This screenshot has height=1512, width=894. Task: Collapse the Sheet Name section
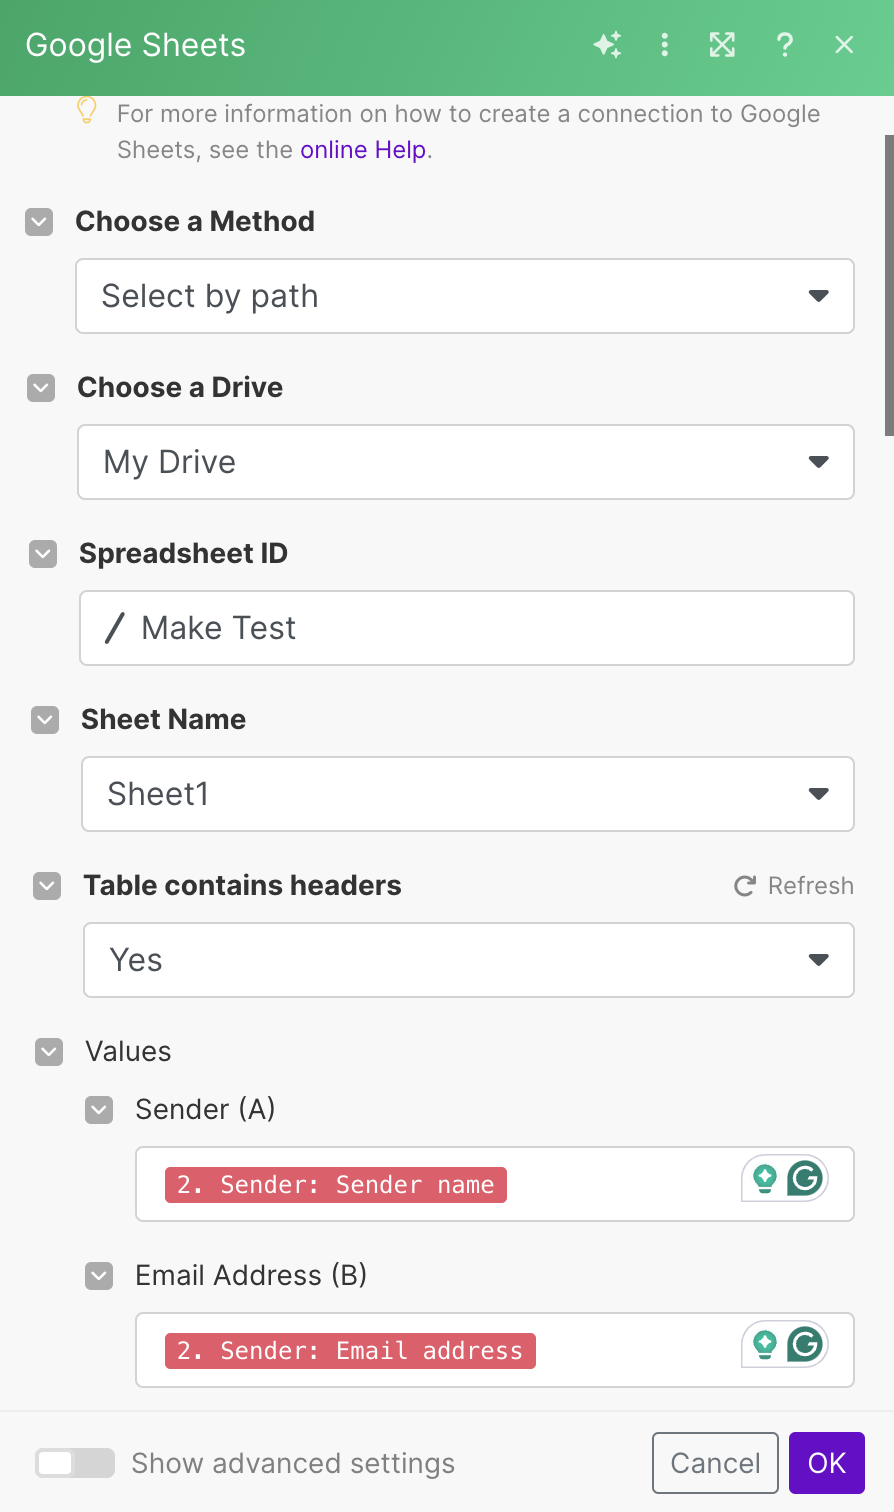pos(45,720)
